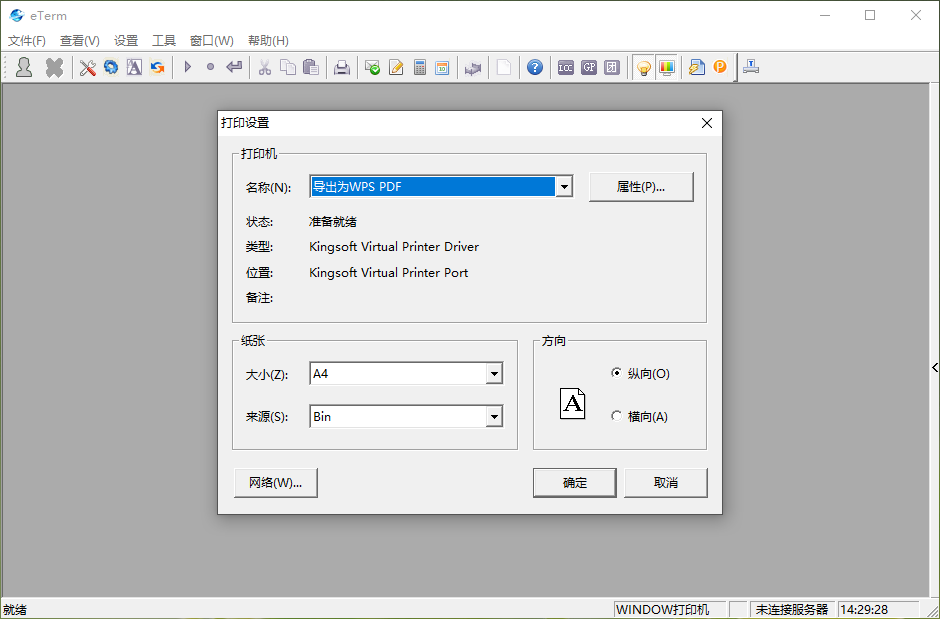The image size is (940, 619).
Task: Click the ticket printer T icon
Action: coord(751,67)
